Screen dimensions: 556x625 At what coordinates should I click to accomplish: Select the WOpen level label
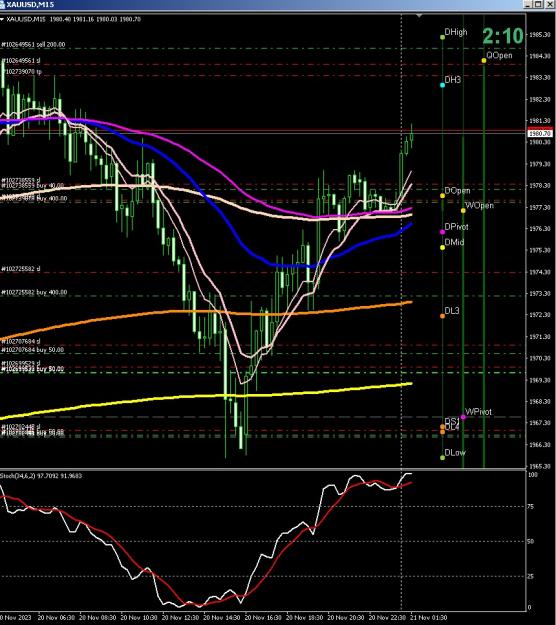coord(480,206)
